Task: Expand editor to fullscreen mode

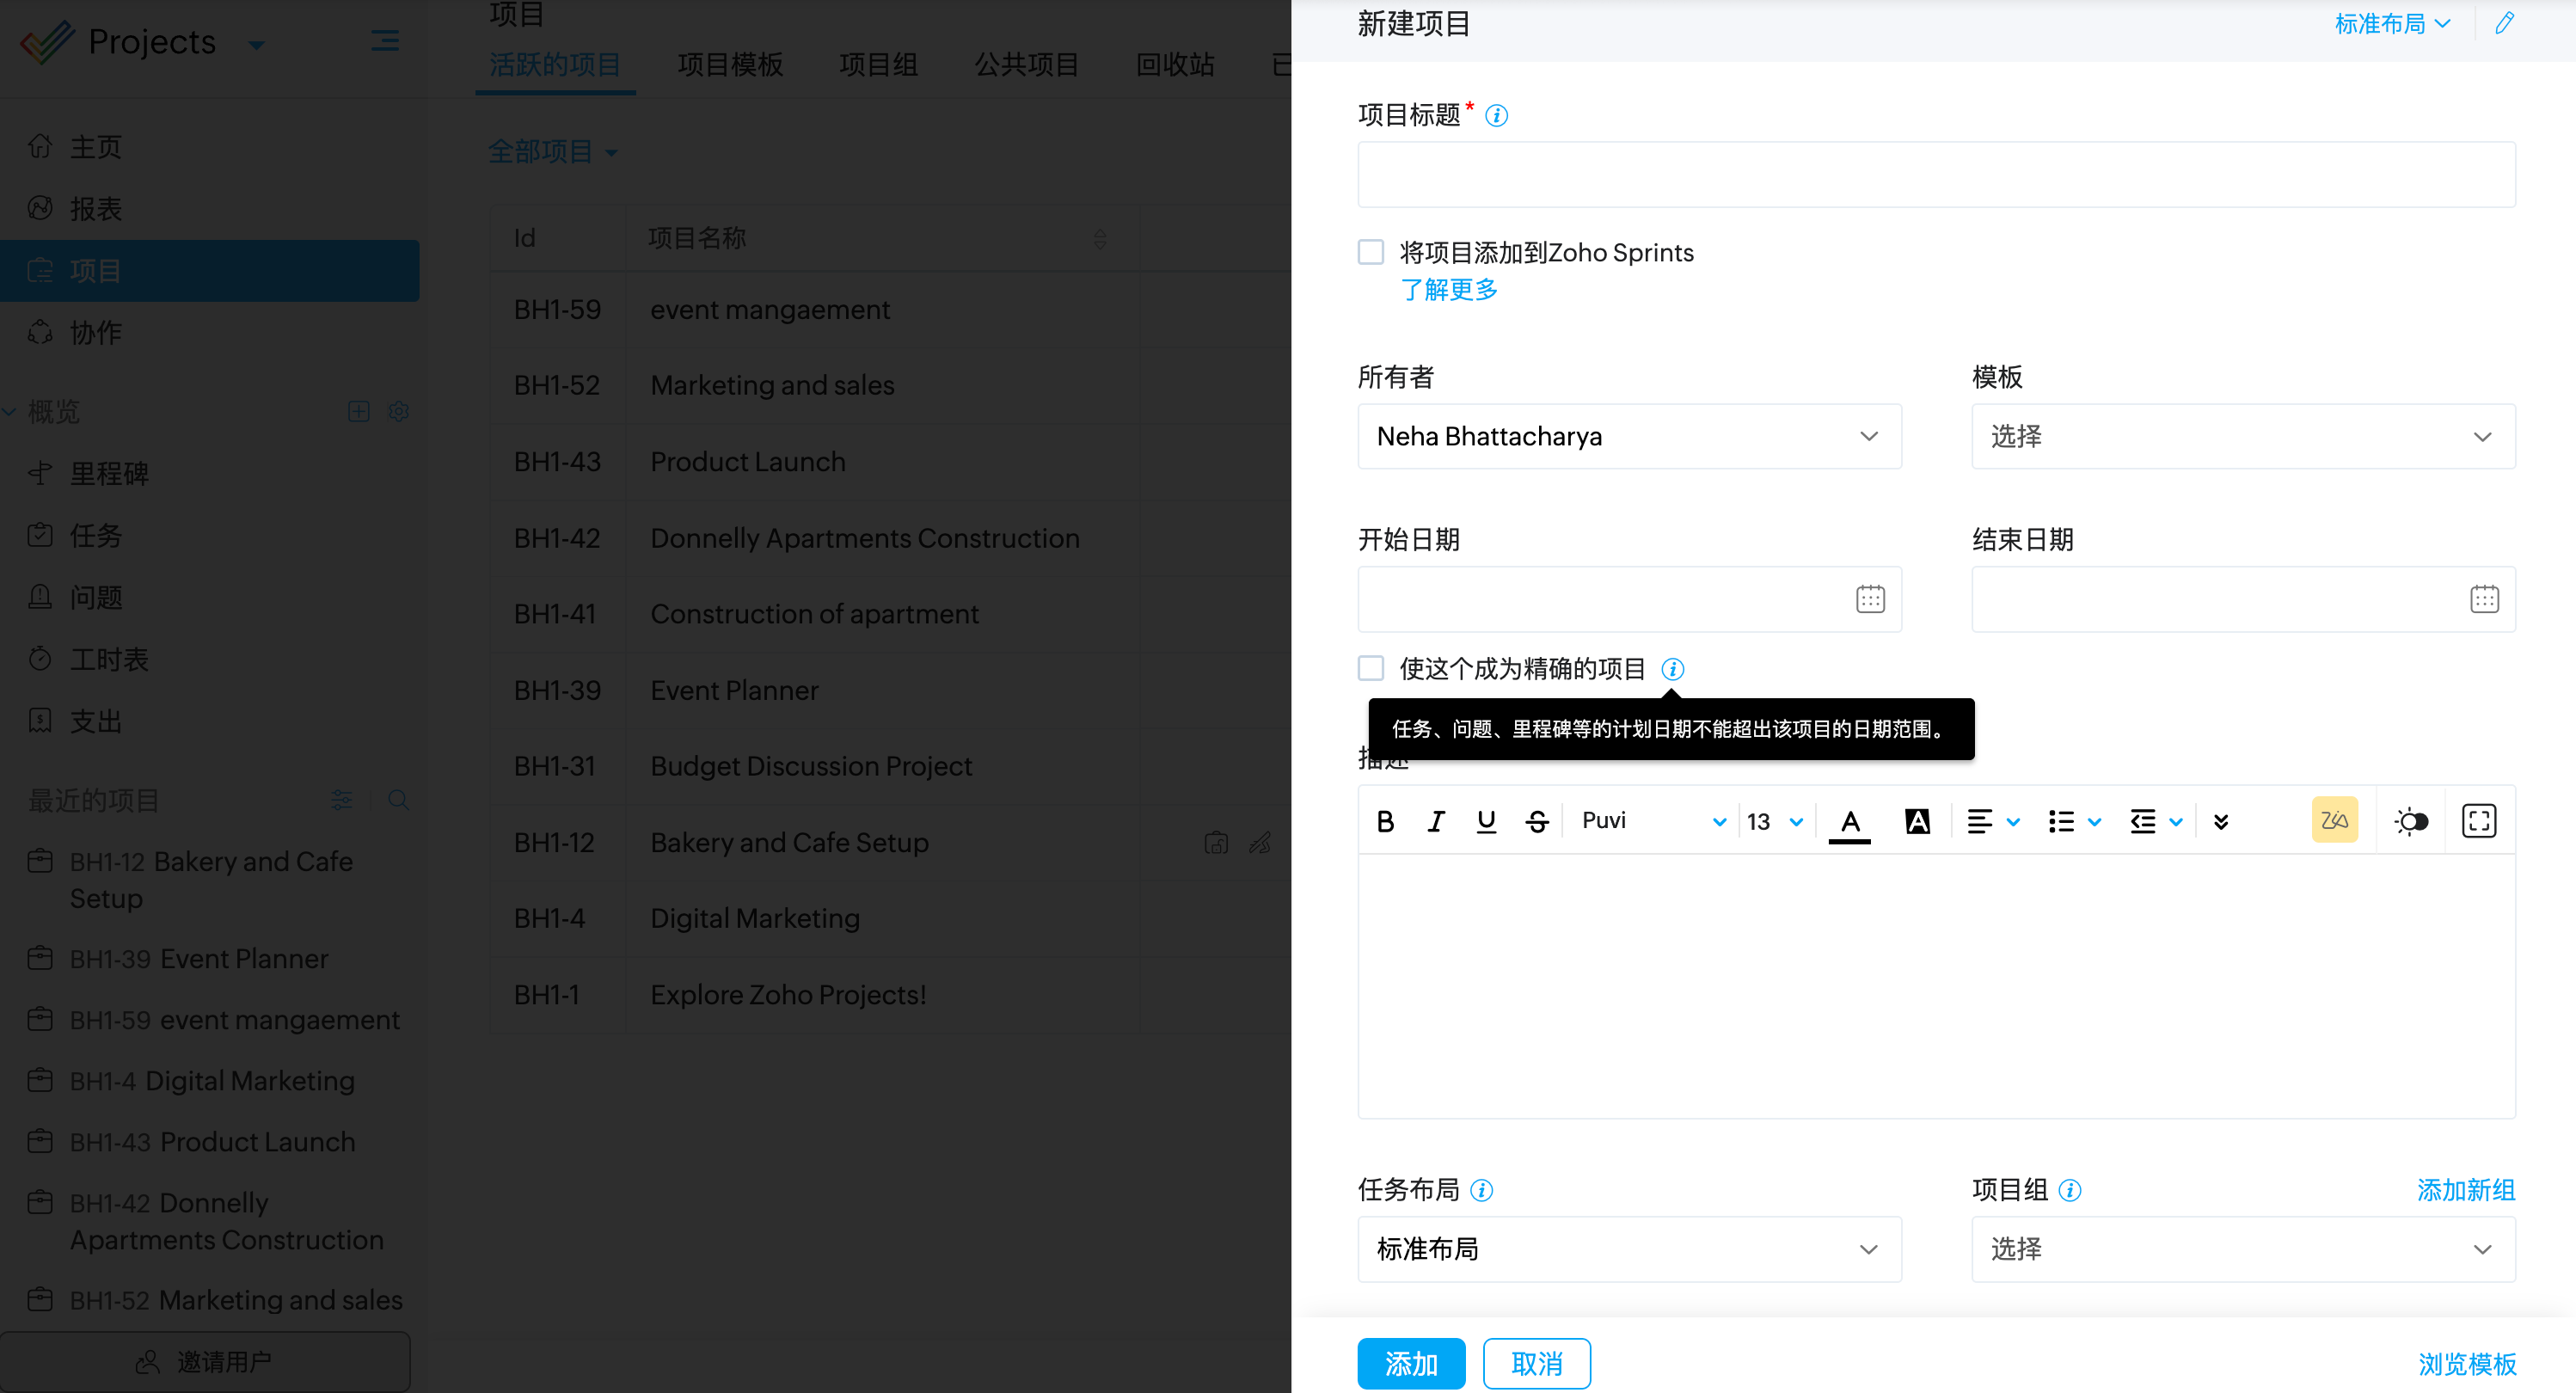Action: point(2479,821)
